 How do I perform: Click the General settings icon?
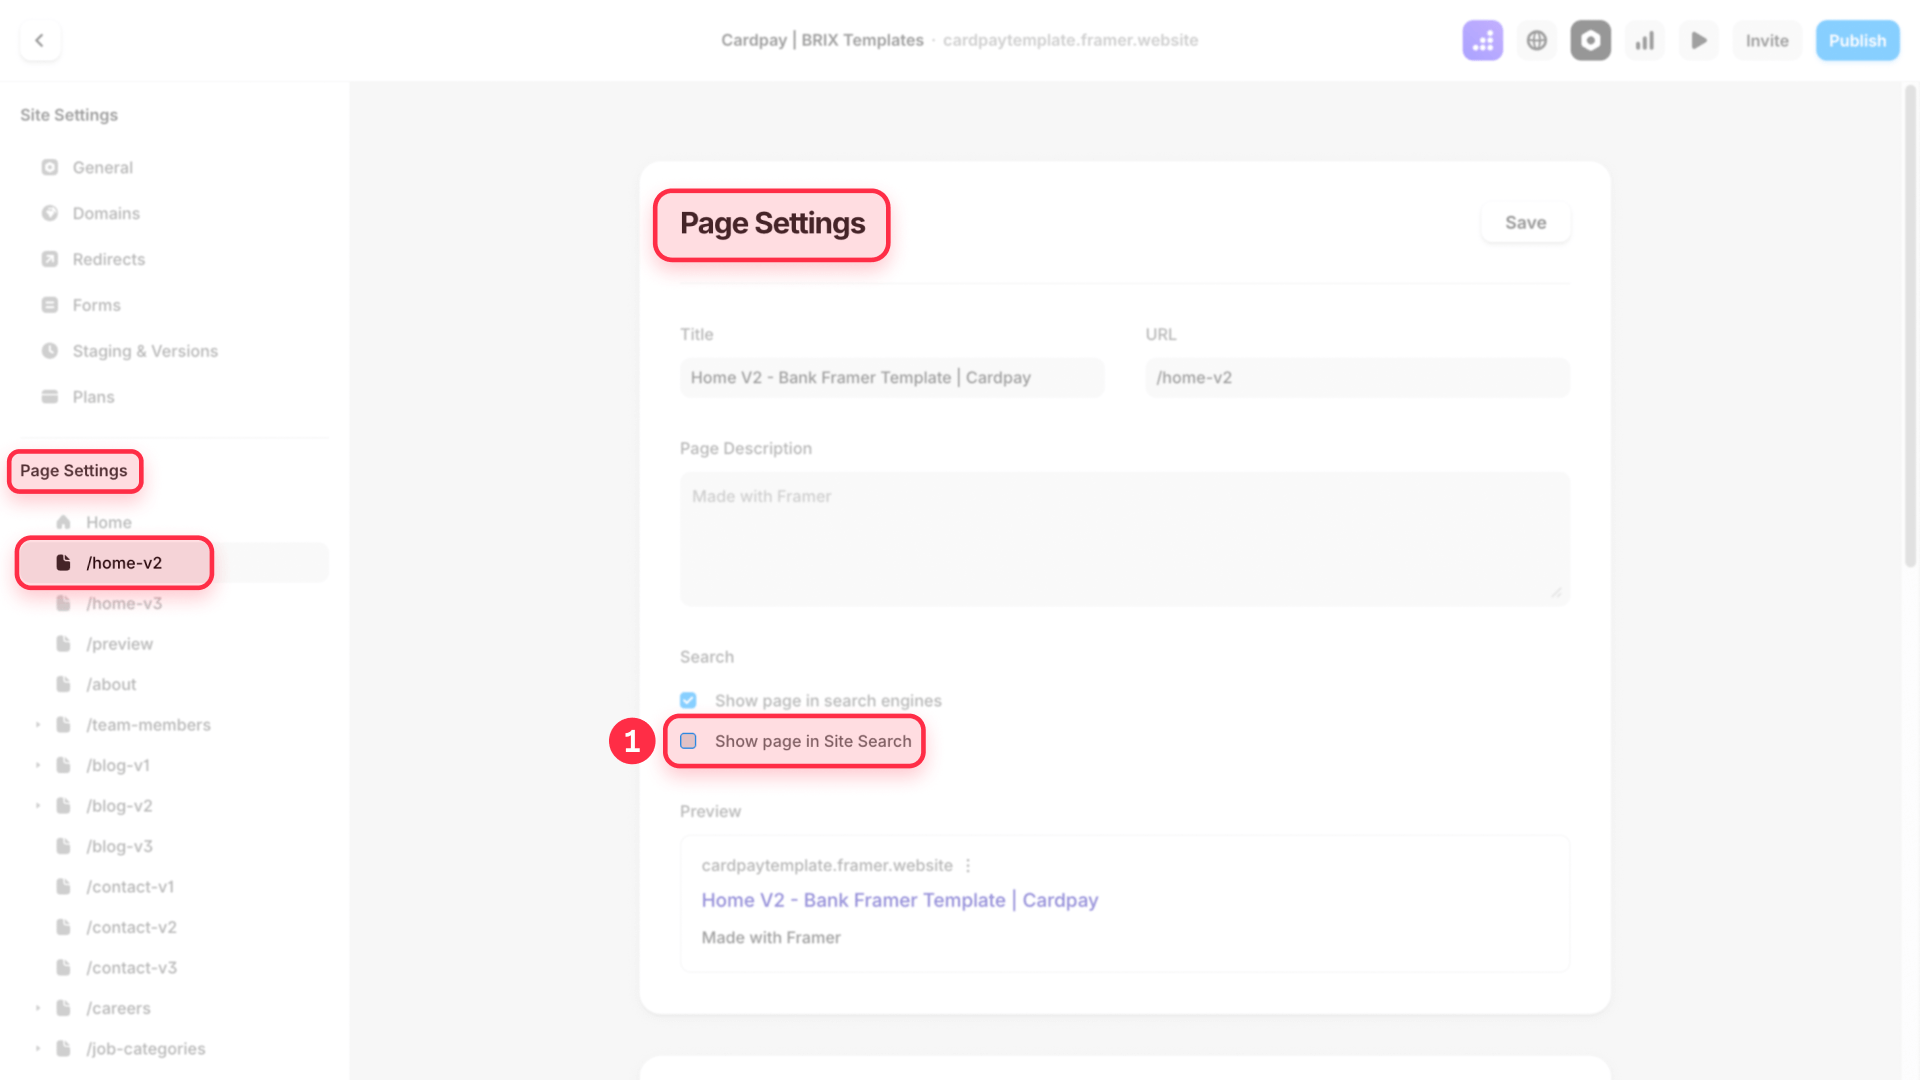[x=50, y=167]
